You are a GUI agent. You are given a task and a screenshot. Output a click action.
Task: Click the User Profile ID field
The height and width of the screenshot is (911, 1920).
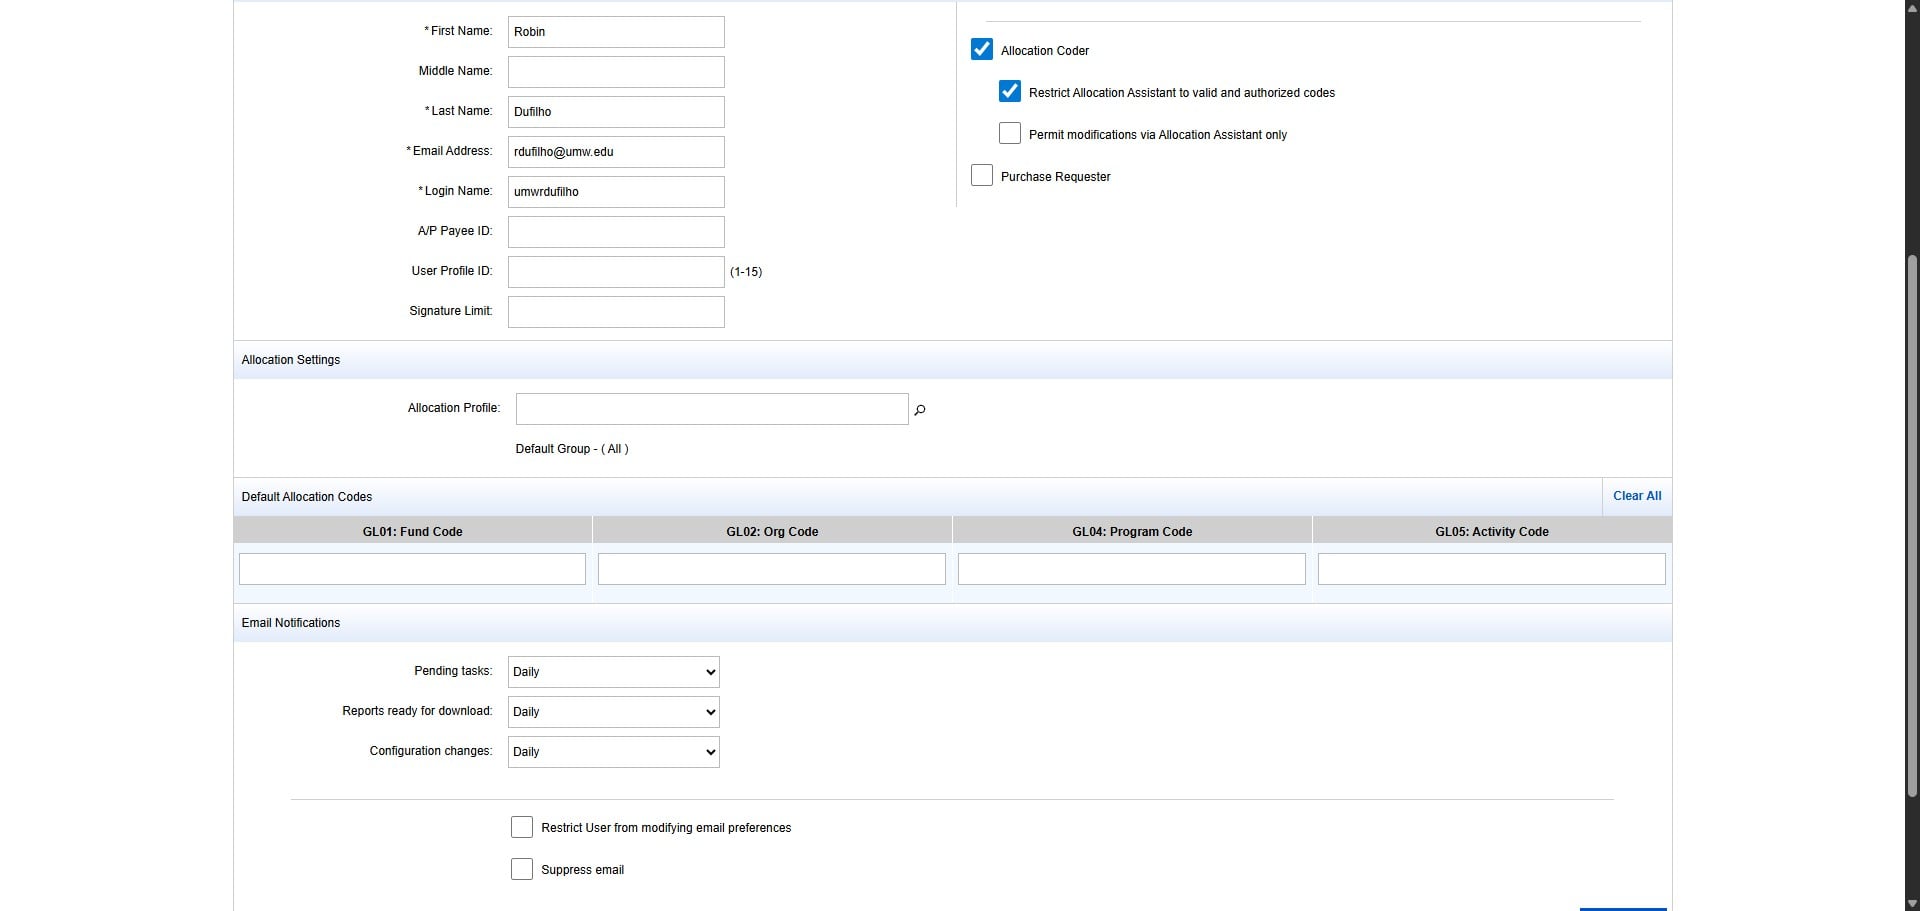pos(616,272)
